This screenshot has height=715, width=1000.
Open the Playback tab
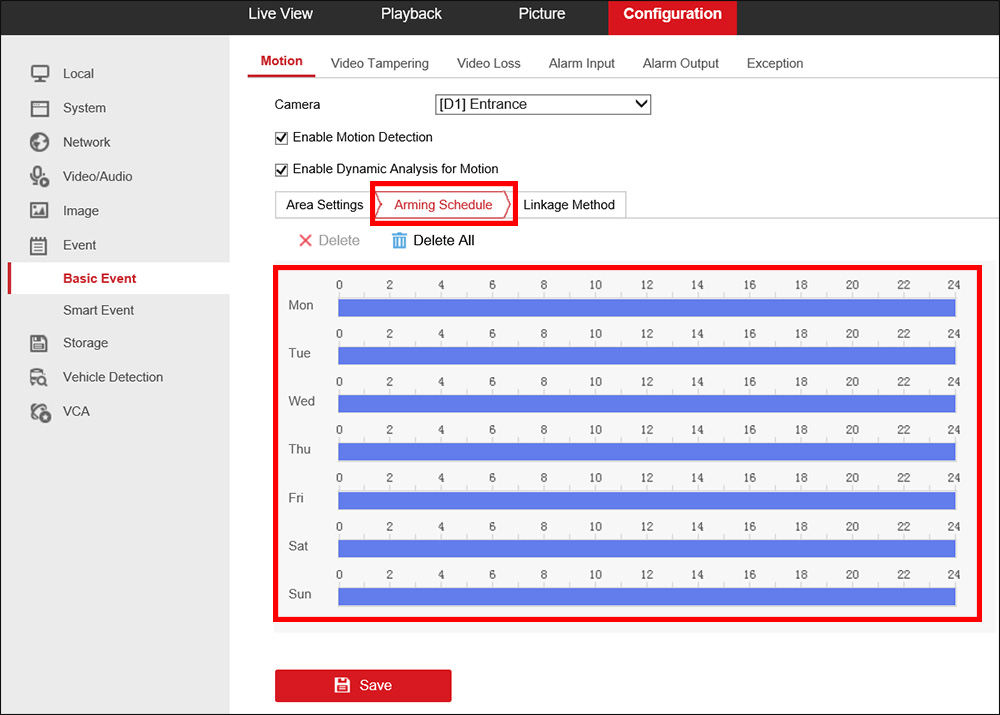411,14
